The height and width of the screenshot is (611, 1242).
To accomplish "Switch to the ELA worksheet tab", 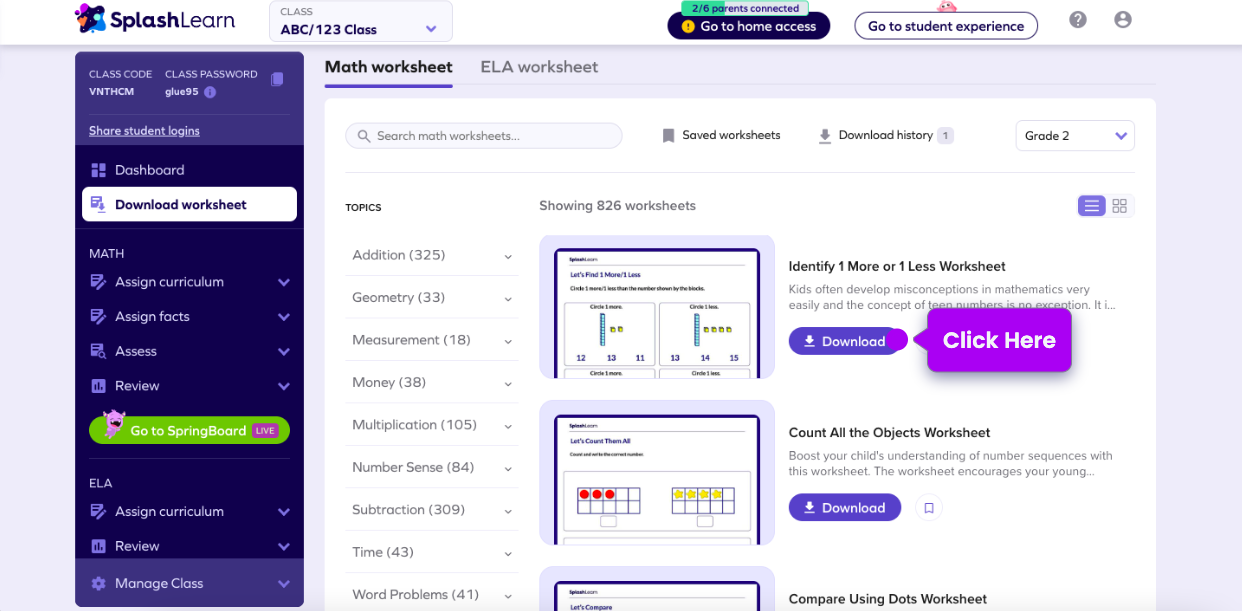I will coord(539,67).
